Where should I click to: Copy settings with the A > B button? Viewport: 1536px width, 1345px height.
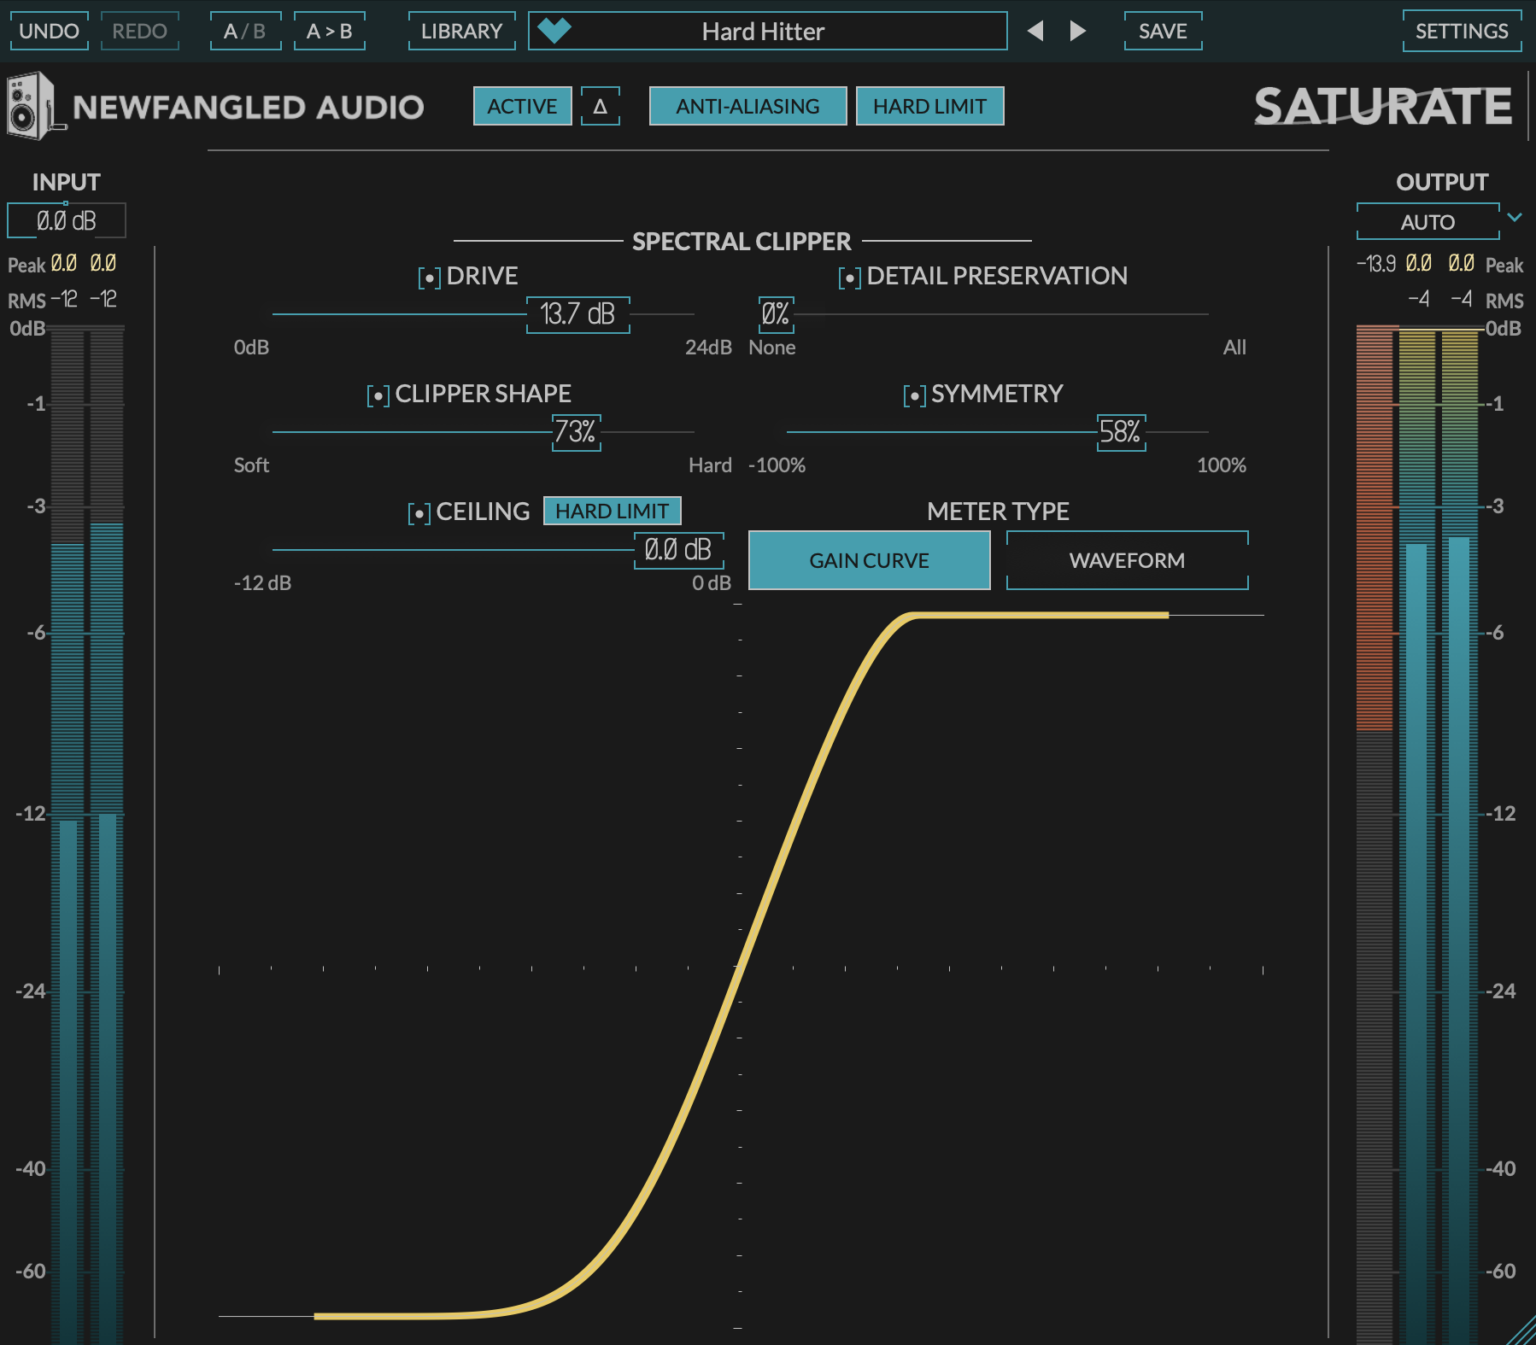tap(329, 31)
